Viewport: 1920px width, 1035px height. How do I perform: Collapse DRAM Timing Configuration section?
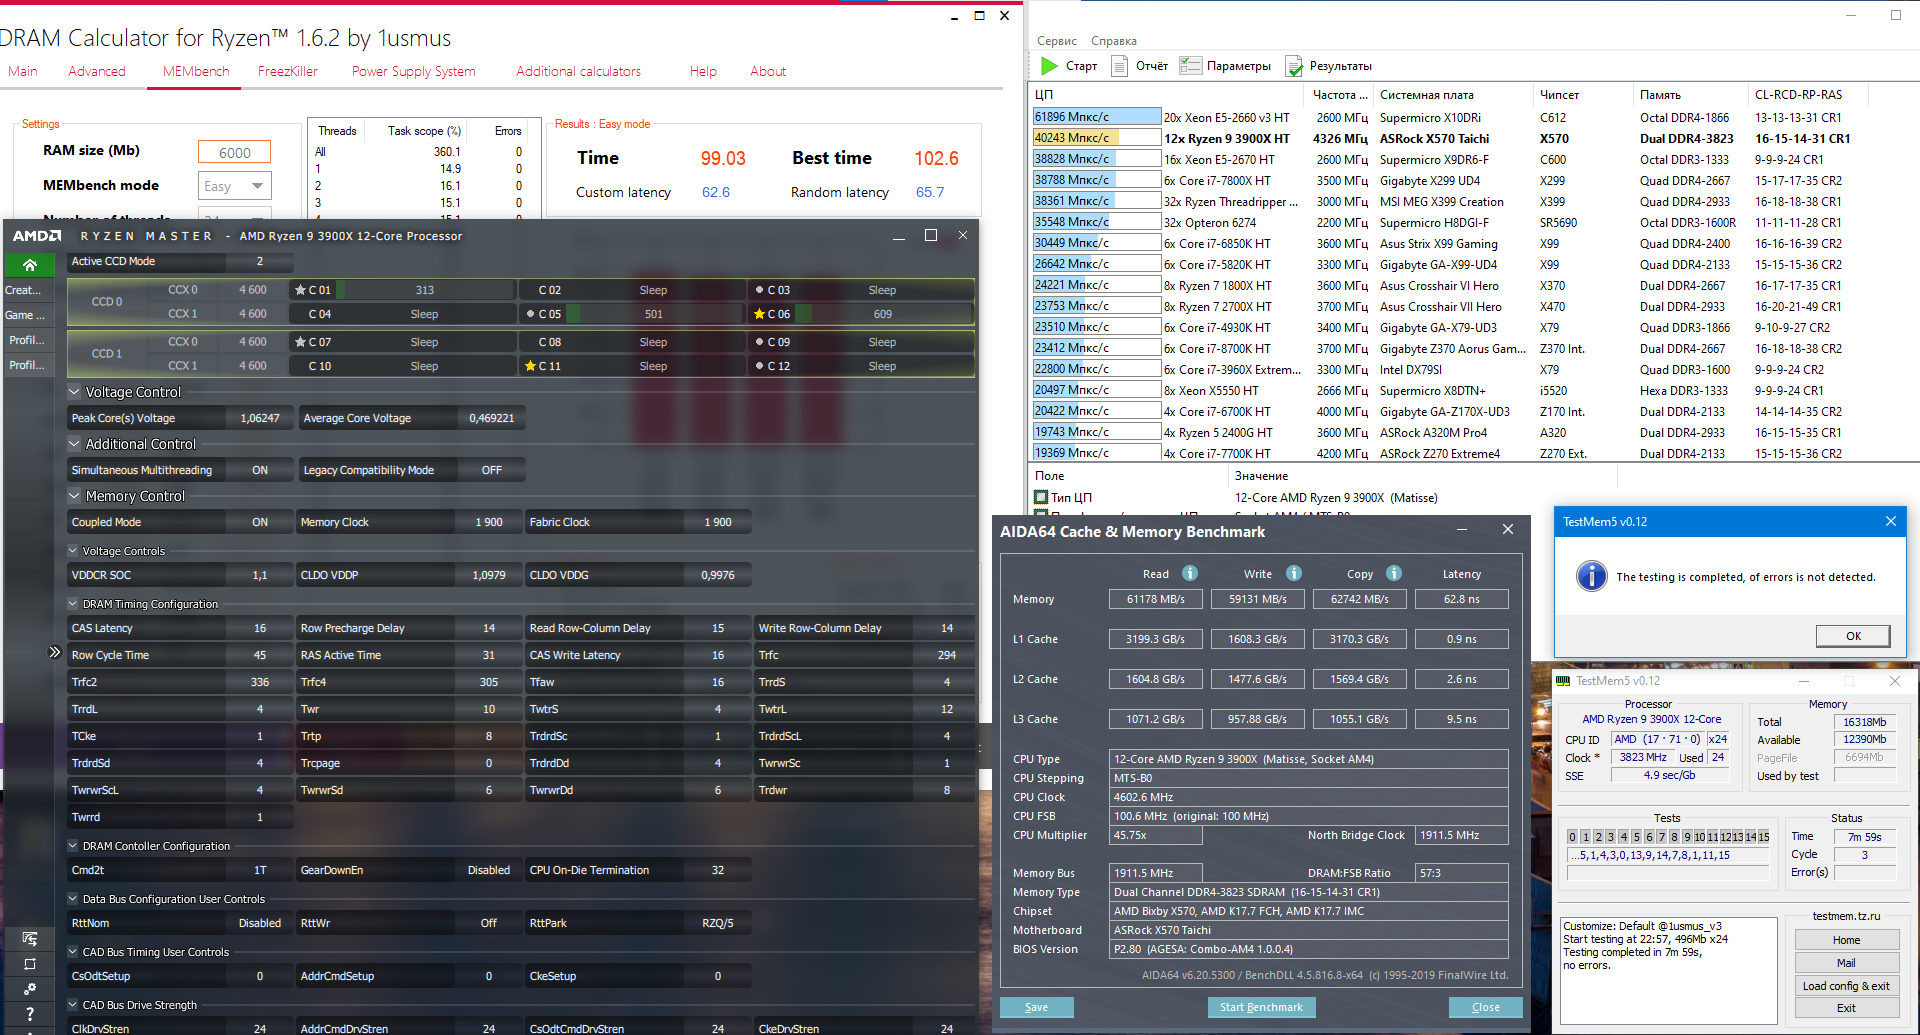tap(73, 604)
